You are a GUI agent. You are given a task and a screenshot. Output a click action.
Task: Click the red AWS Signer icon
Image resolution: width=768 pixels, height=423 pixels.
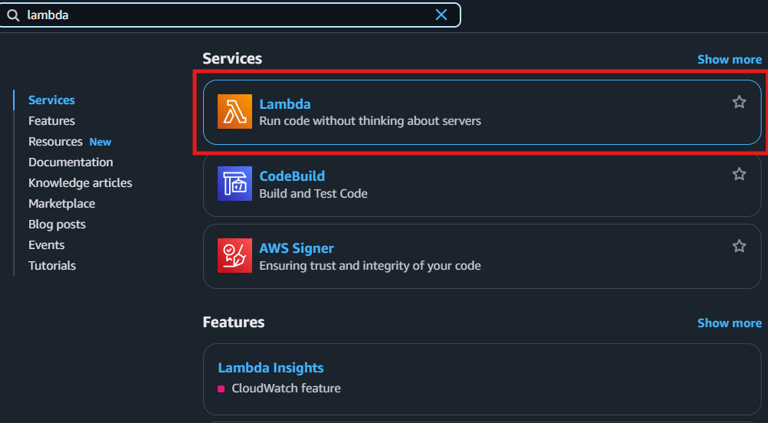click(235, 255)
